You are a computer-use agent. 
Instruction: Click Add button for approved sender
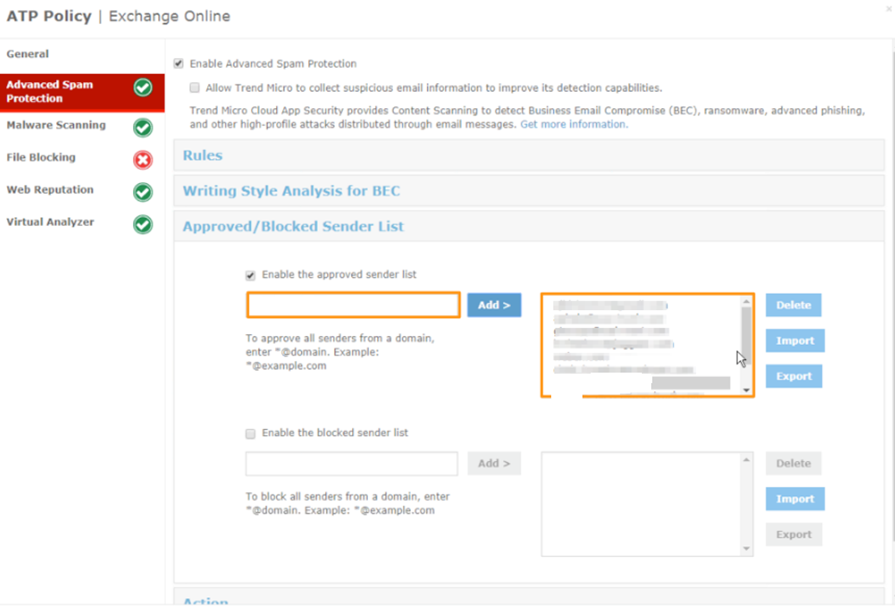click(x=494, y=305)
